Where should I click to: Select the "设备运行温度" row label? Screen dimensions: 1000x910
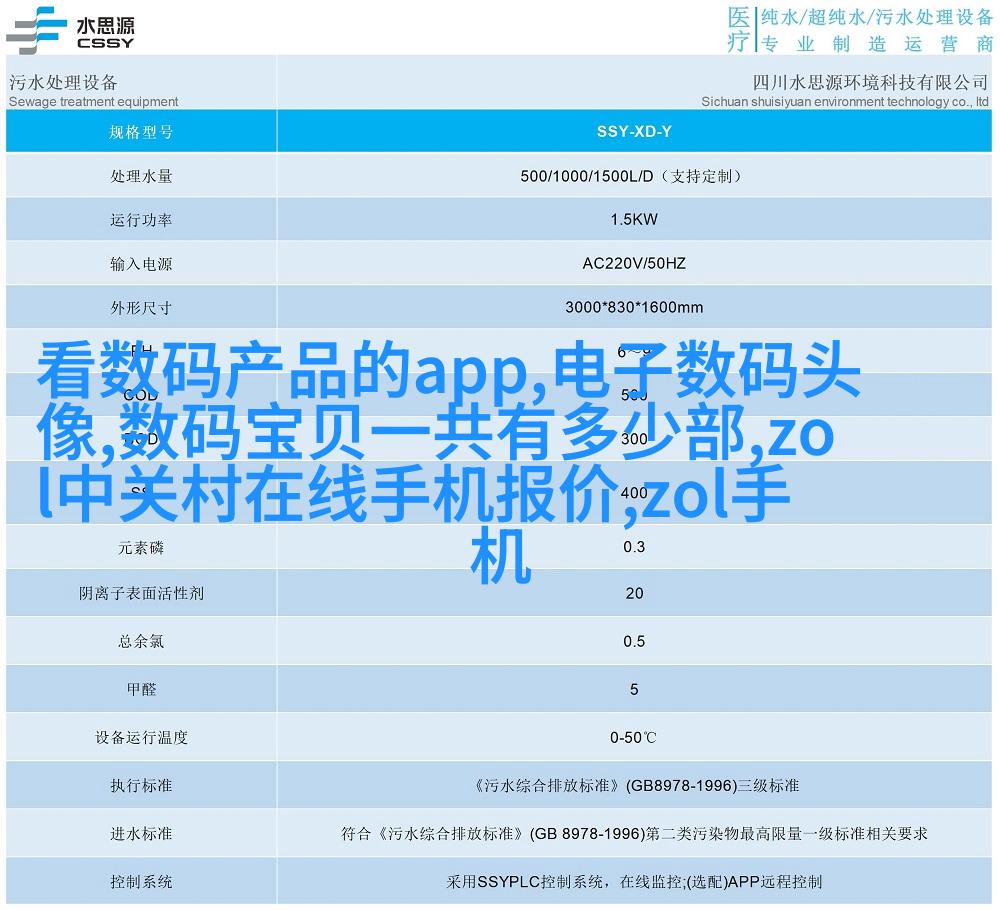pos(141,738)
